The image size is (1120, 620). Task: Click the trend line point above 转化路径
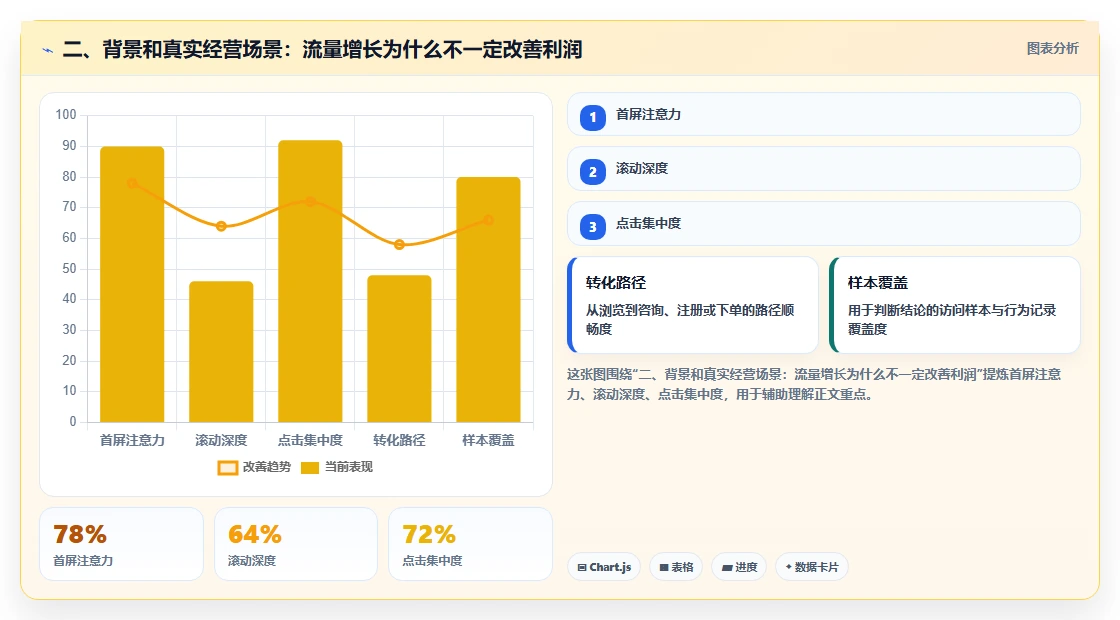click(399, 244)
